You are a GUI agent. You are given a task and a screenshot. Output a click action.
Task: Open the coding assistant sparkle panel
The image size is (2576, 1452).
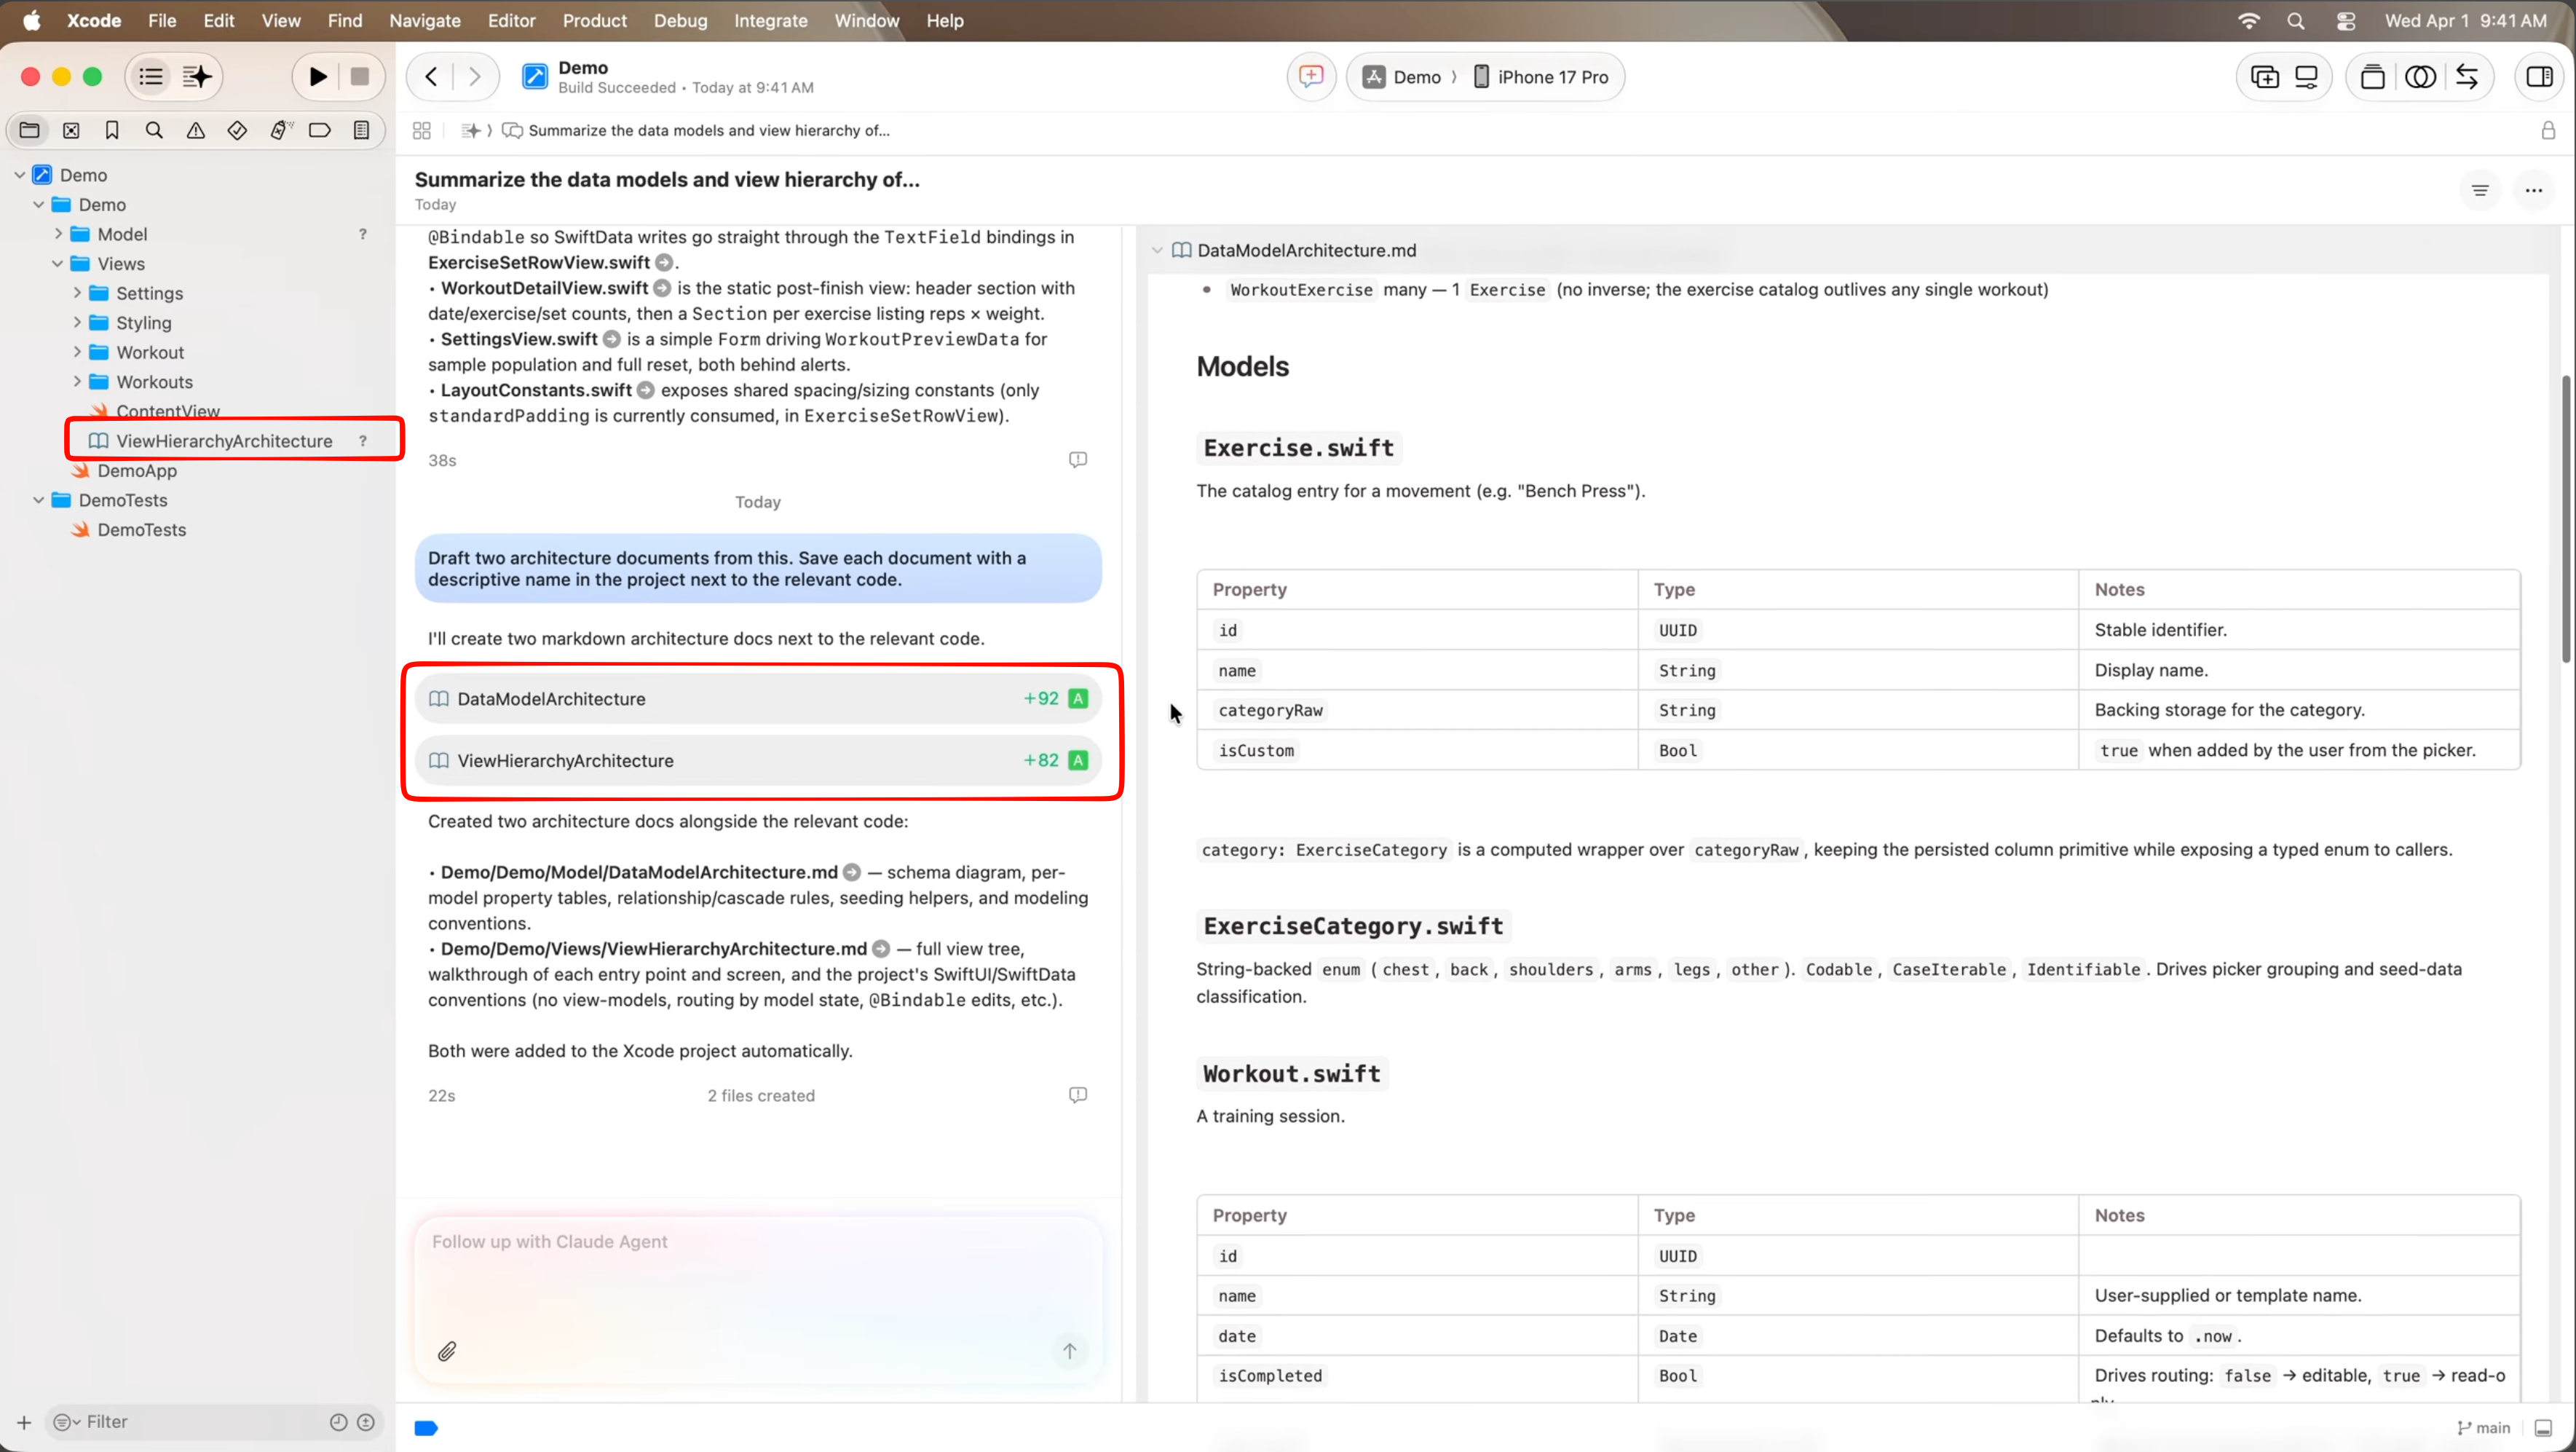[x=197, y=77]
